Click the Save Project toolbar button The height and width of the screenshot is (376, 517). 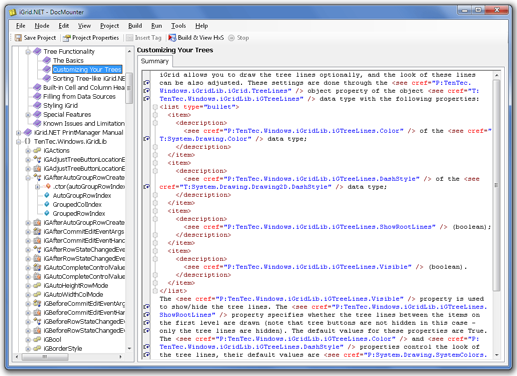point(35,38)
